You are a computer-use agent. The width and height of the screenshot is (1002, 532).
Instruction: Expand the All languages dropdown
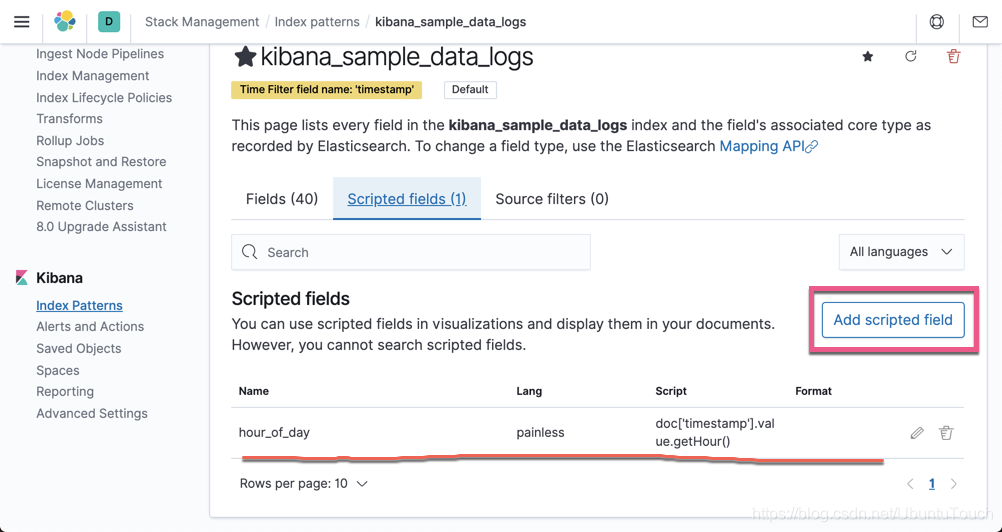901,252
